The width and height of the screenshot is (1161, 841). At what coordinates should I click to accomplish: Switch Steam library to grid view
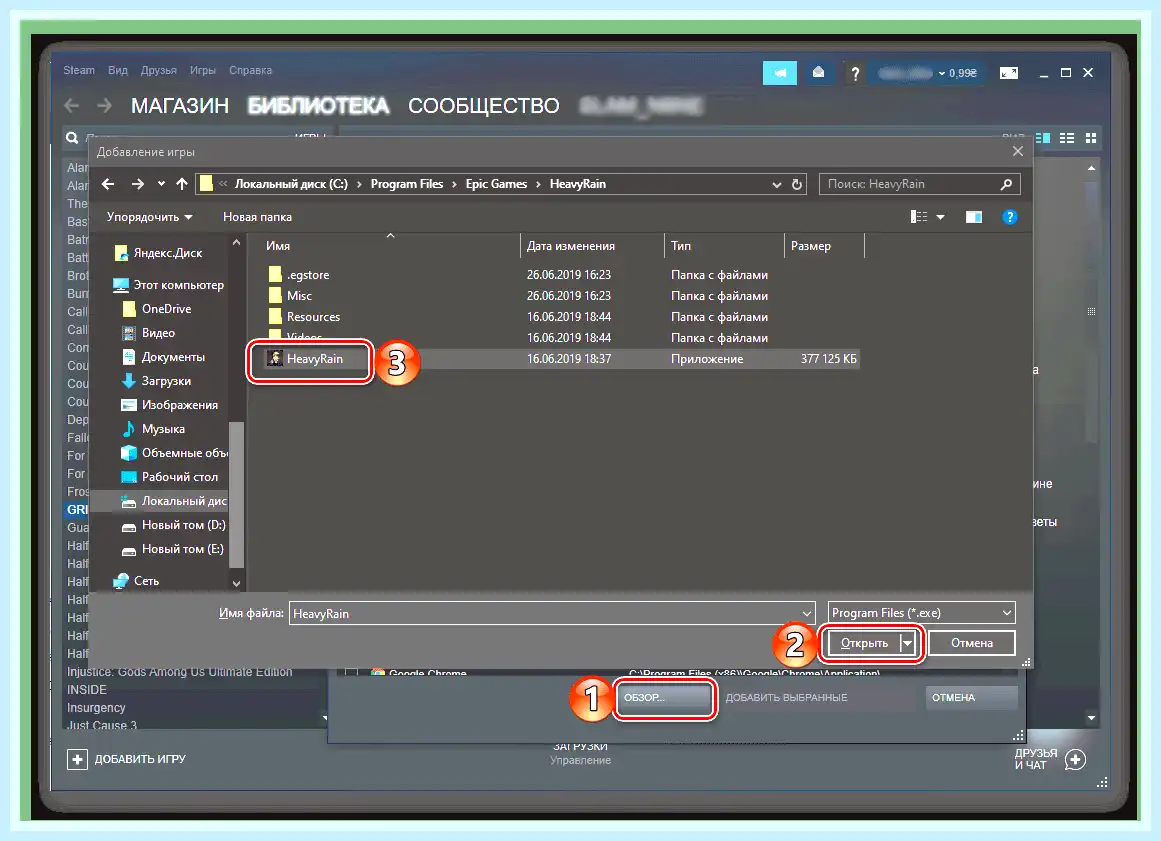pos(1091,138)
